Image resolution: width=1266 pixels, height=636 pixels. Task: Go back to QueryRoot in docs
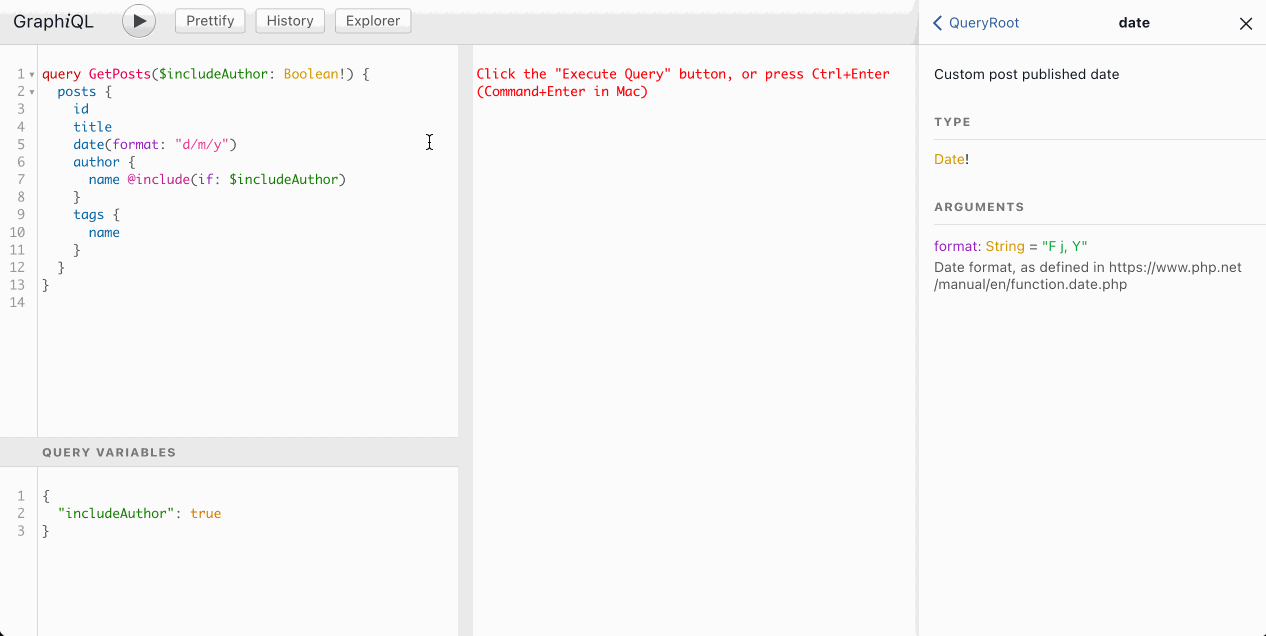point(976,23)
